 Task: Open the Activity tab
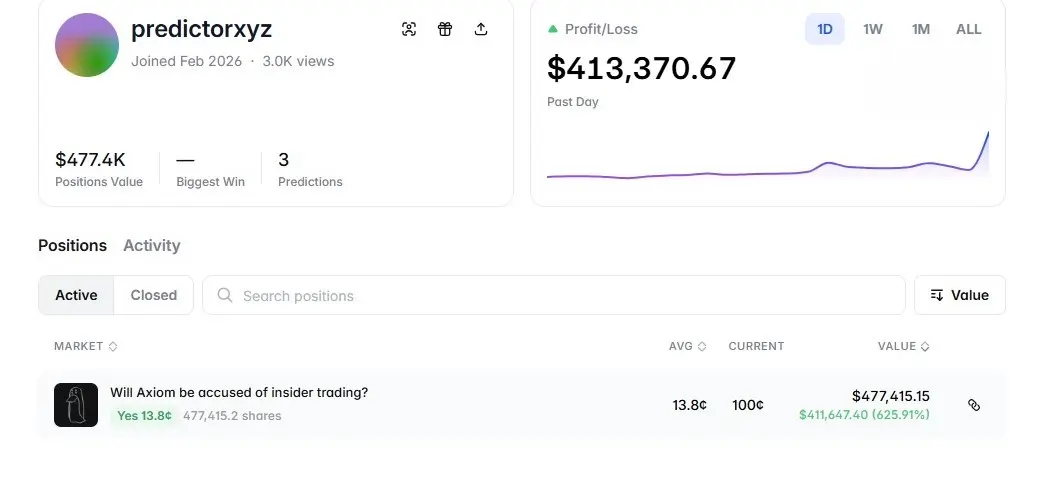coord(151,245)
